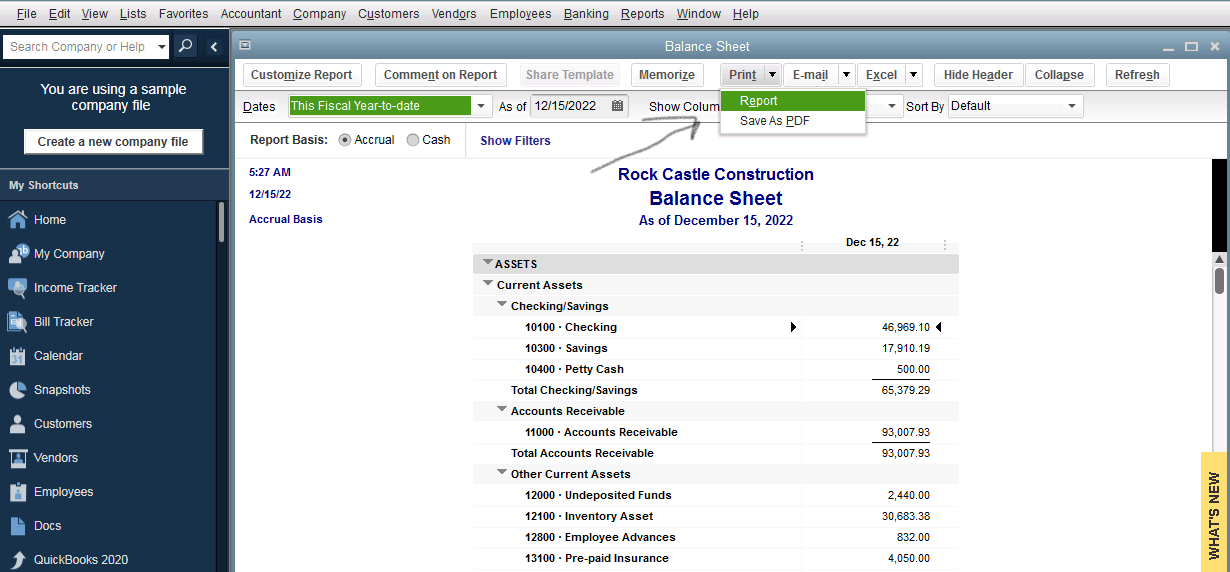Screen dimensions: 1230x572
Task: Open the WHAT'S NEW side tab
Action: pos(1214,512)
